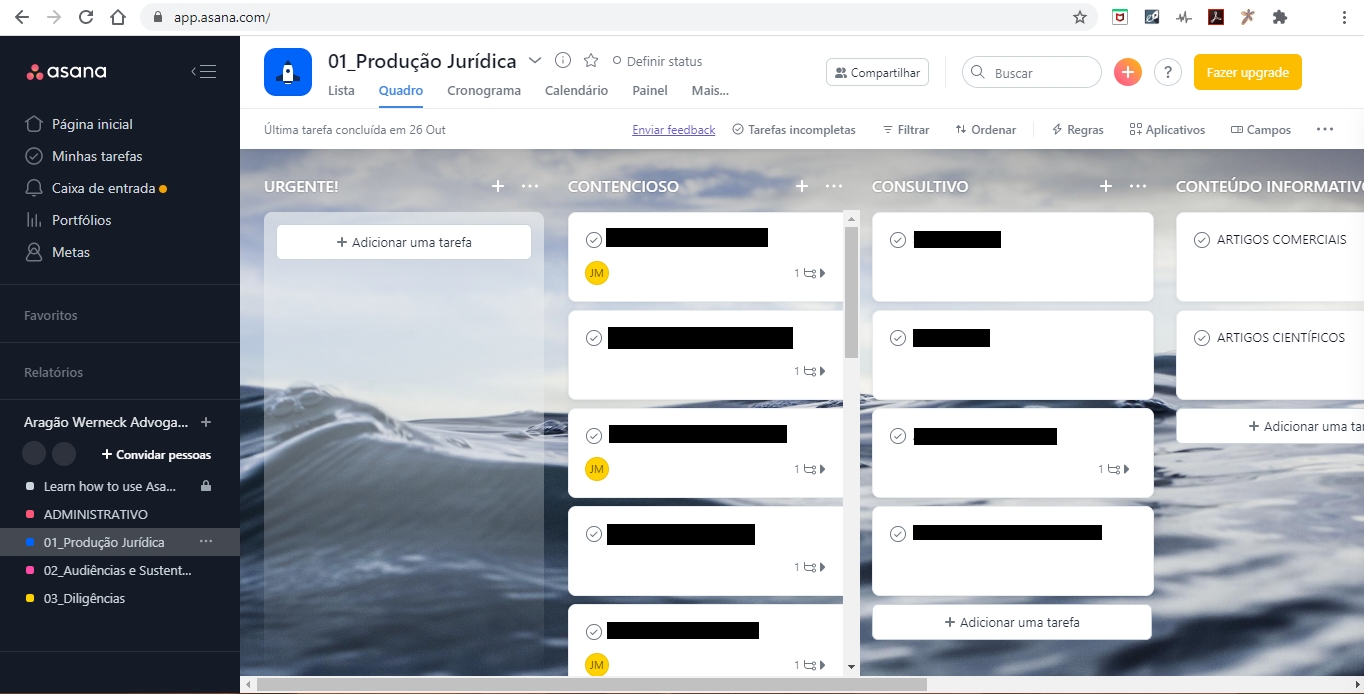Click the Fazer upgrade button
This screenshot has width=1364, height=694.
[1247, 72]
